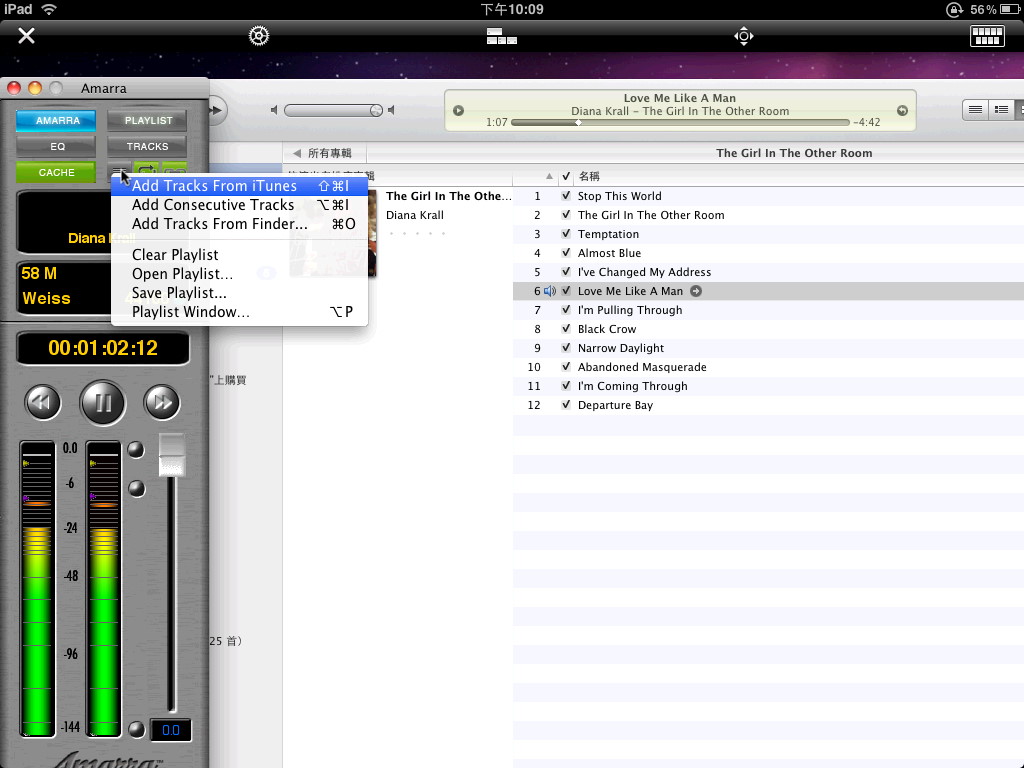Open the EQ button in Amarra
The width and height of the screenshot is (1024, 768).
point(56,146)
